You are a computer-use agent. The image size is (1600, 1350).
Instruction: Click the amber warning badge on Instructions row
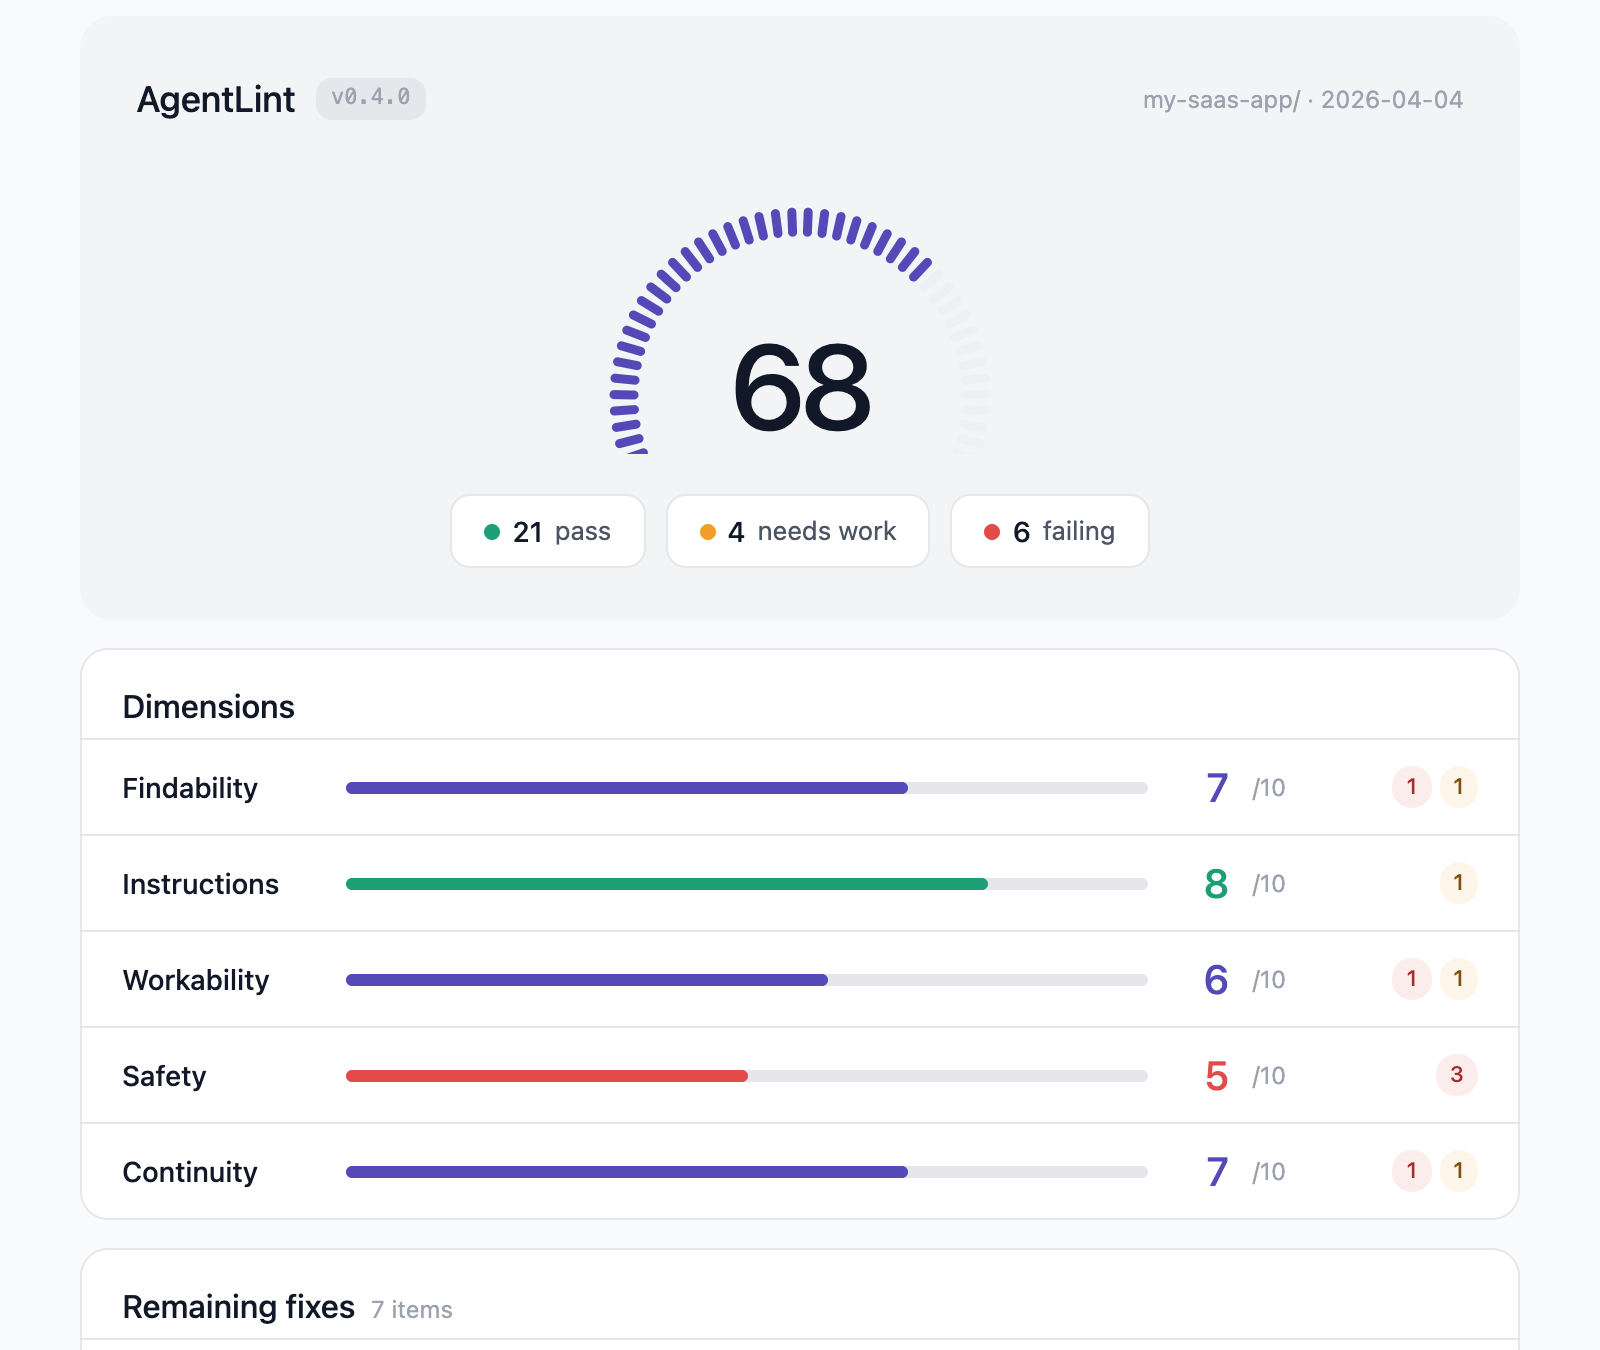[1459, 883]
